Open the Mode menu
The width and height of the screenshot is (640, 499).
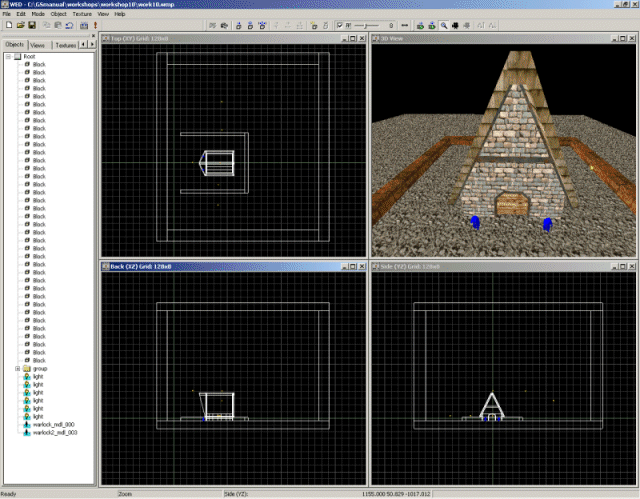[36, 14]
